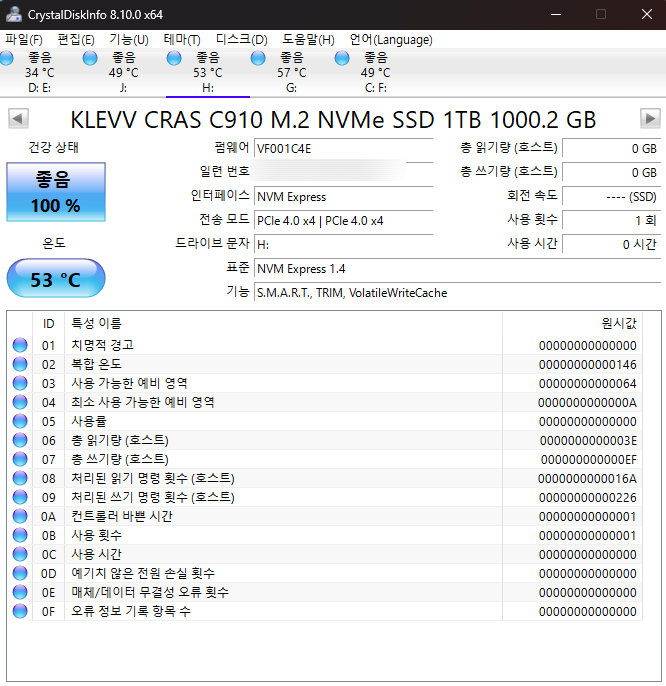Open the 편집(E) menu
The height and width of the screenshot is (686, 666).
tap(76, 40)
